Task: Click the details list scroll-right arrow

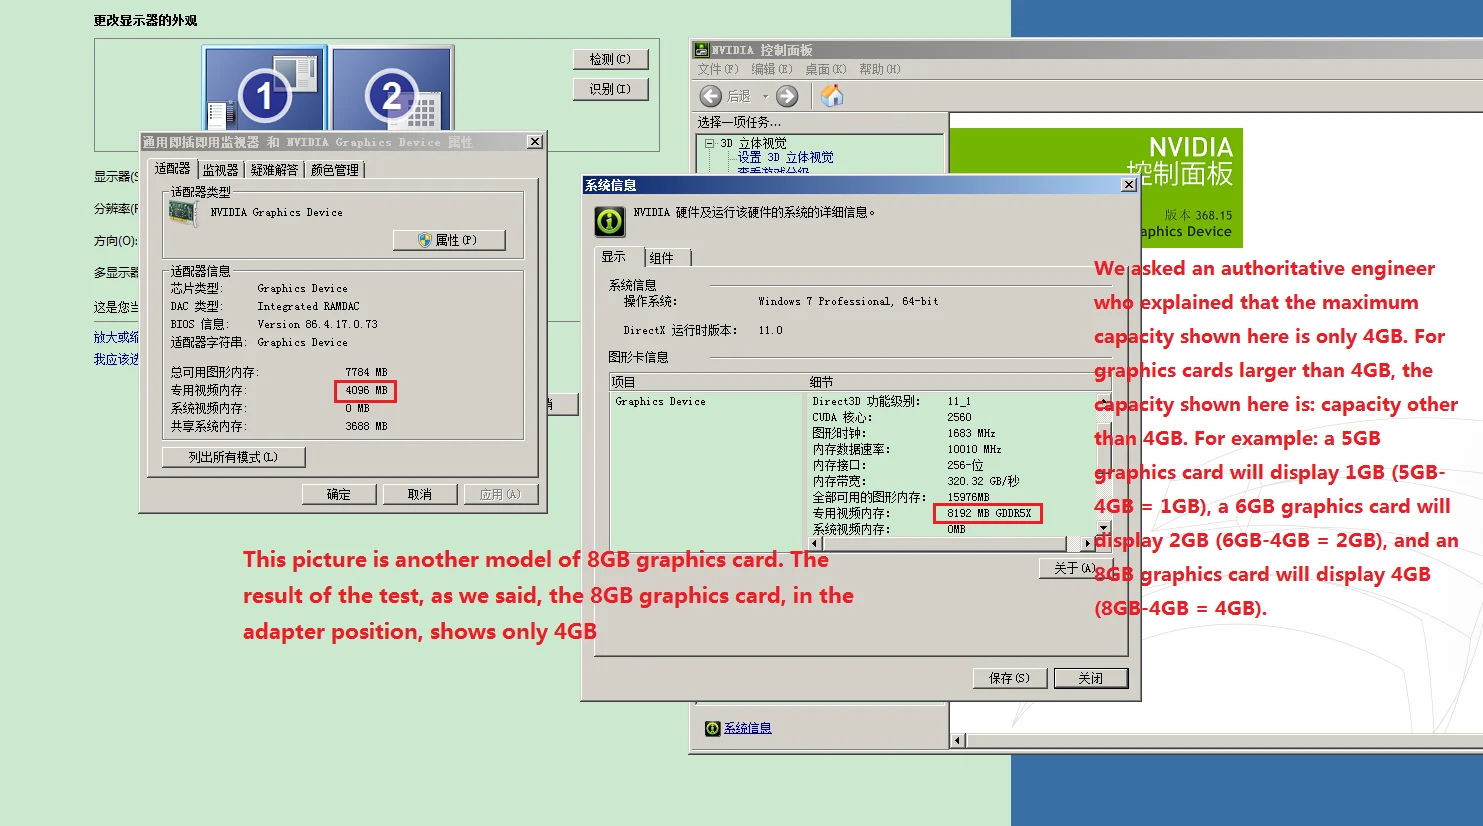Action: [x=1089, y=543]
